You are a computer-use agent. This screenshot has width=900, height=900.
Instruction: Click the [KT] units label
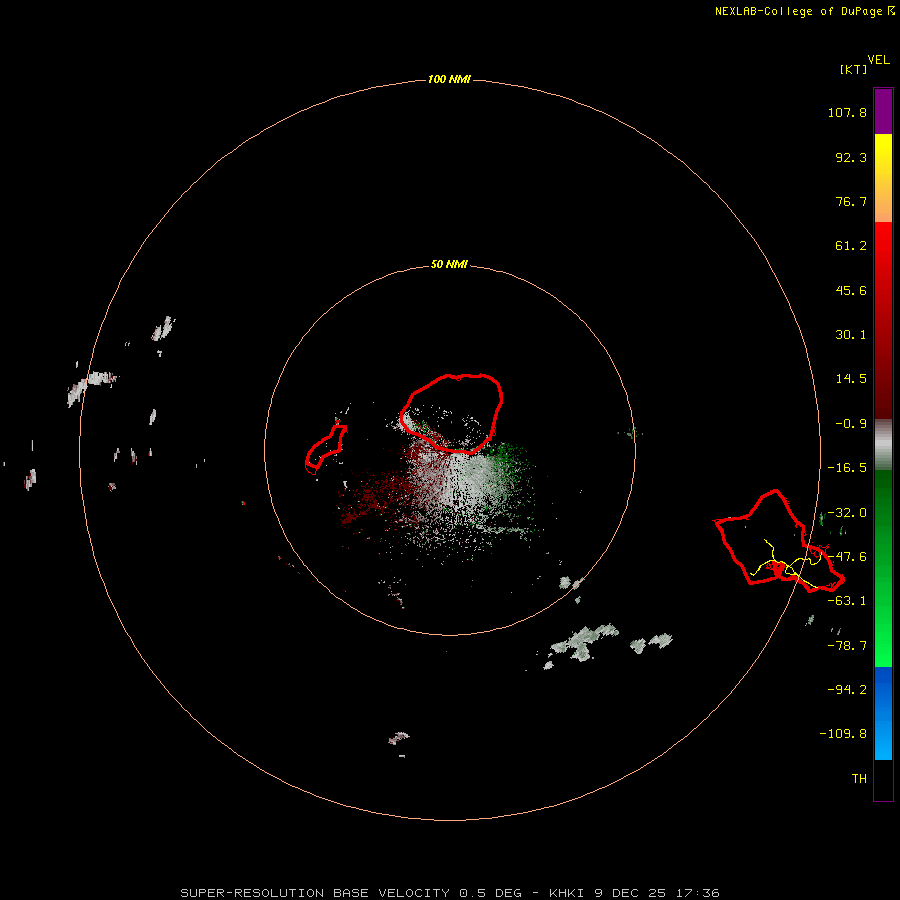click(x=854, y=69)
